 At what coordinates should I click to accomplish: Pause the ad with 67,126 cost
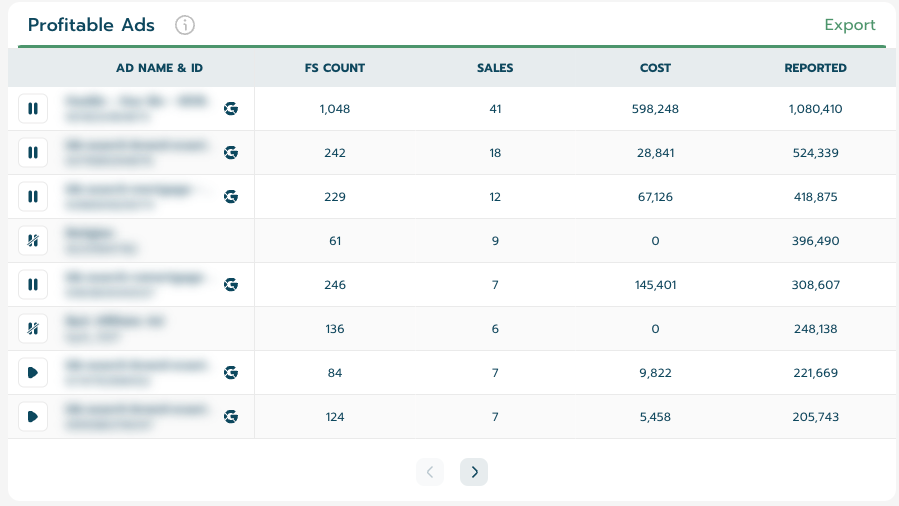pos(33,197)
